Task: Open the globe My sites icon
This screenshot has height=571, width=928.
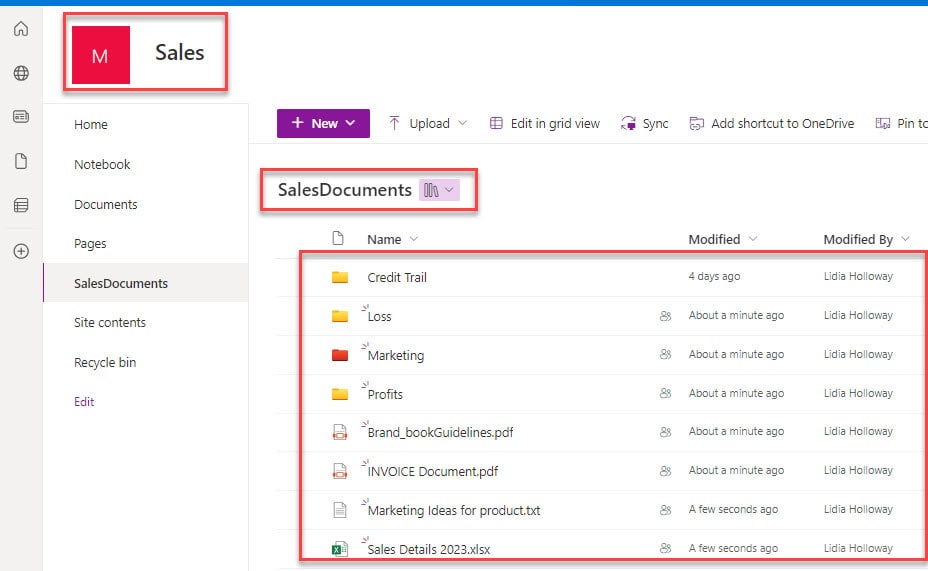Action: pyautogui.click(x=21, y=73)
